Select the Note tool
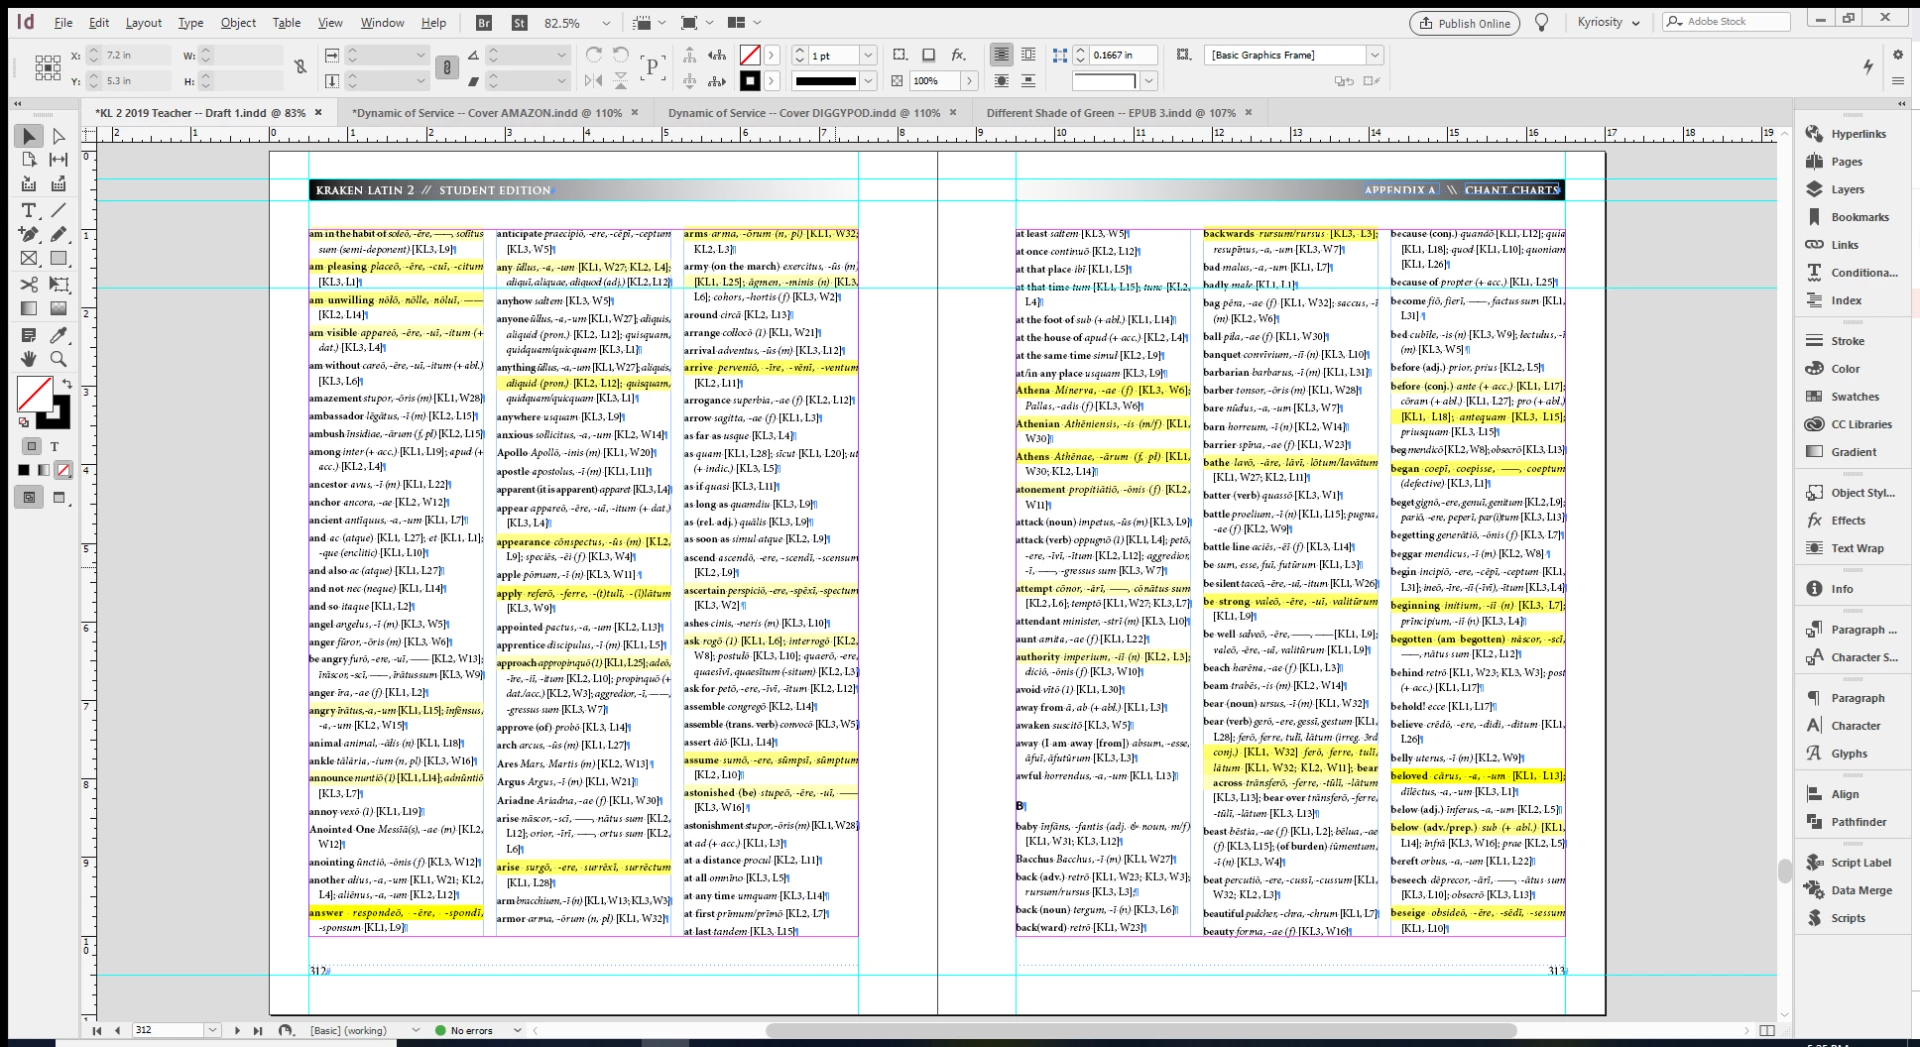The width and height of the screenshot is (1920, 1047). pos(29,335)
